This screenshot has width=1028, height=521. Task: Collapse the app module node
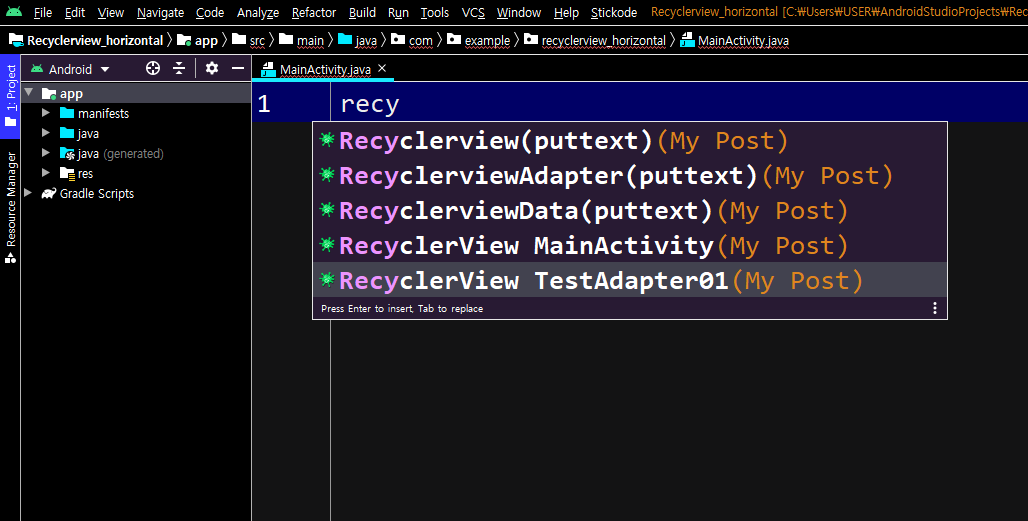click(29, 93)
